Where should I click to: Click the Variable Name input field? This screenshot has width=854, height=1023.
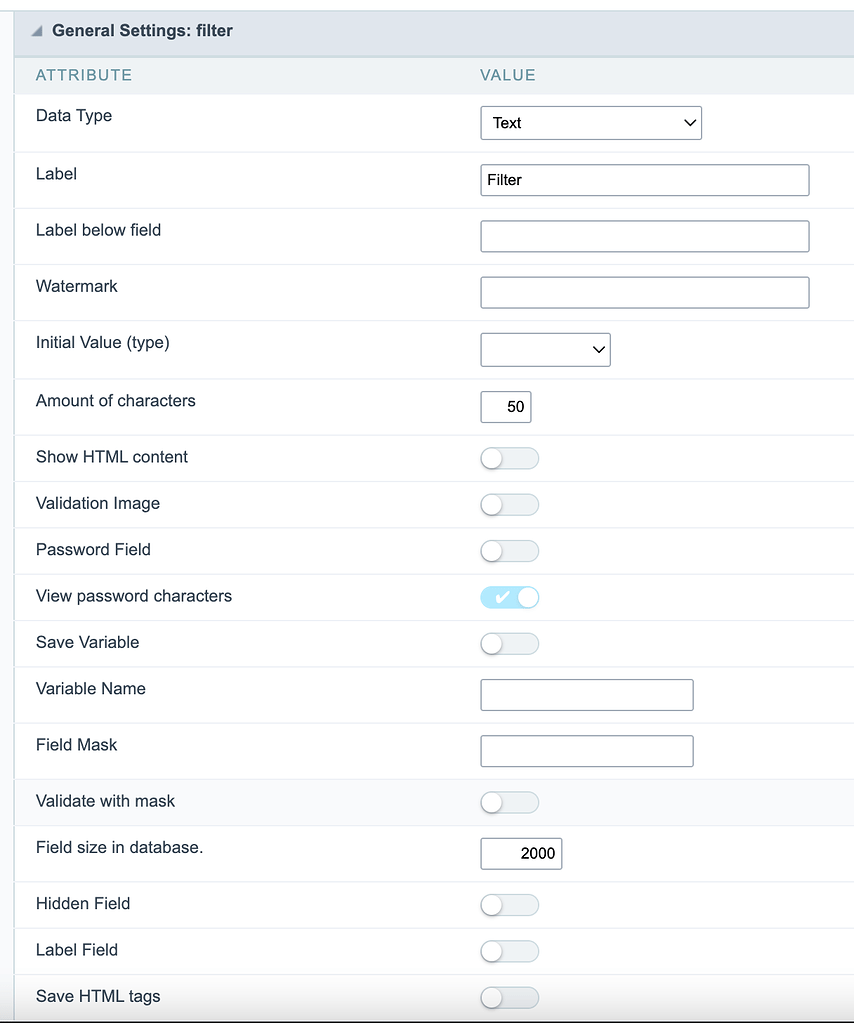coord(587,695)
